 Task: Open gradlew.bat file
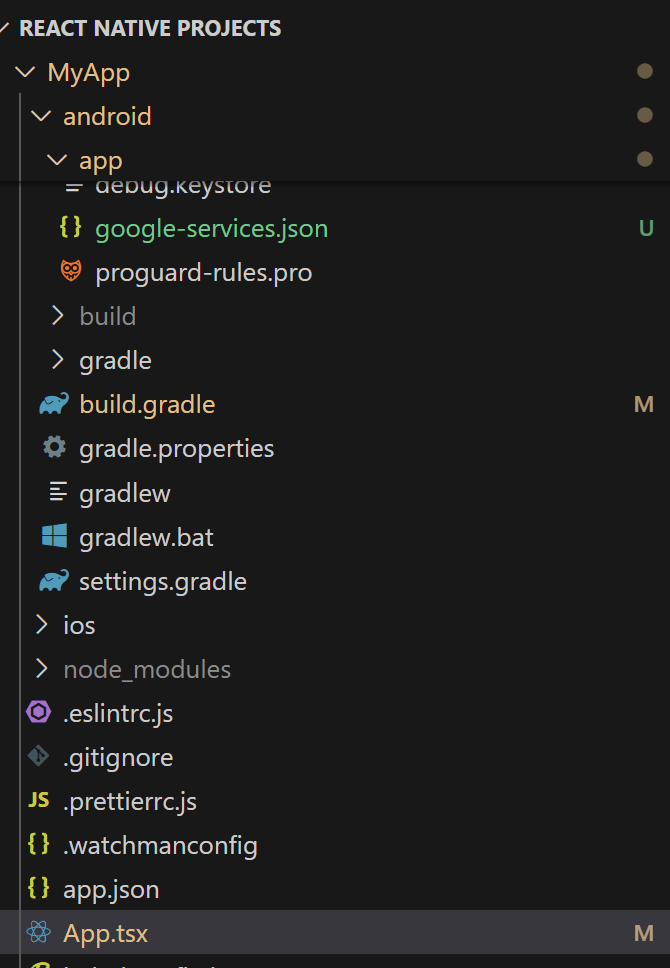[146, 538]
